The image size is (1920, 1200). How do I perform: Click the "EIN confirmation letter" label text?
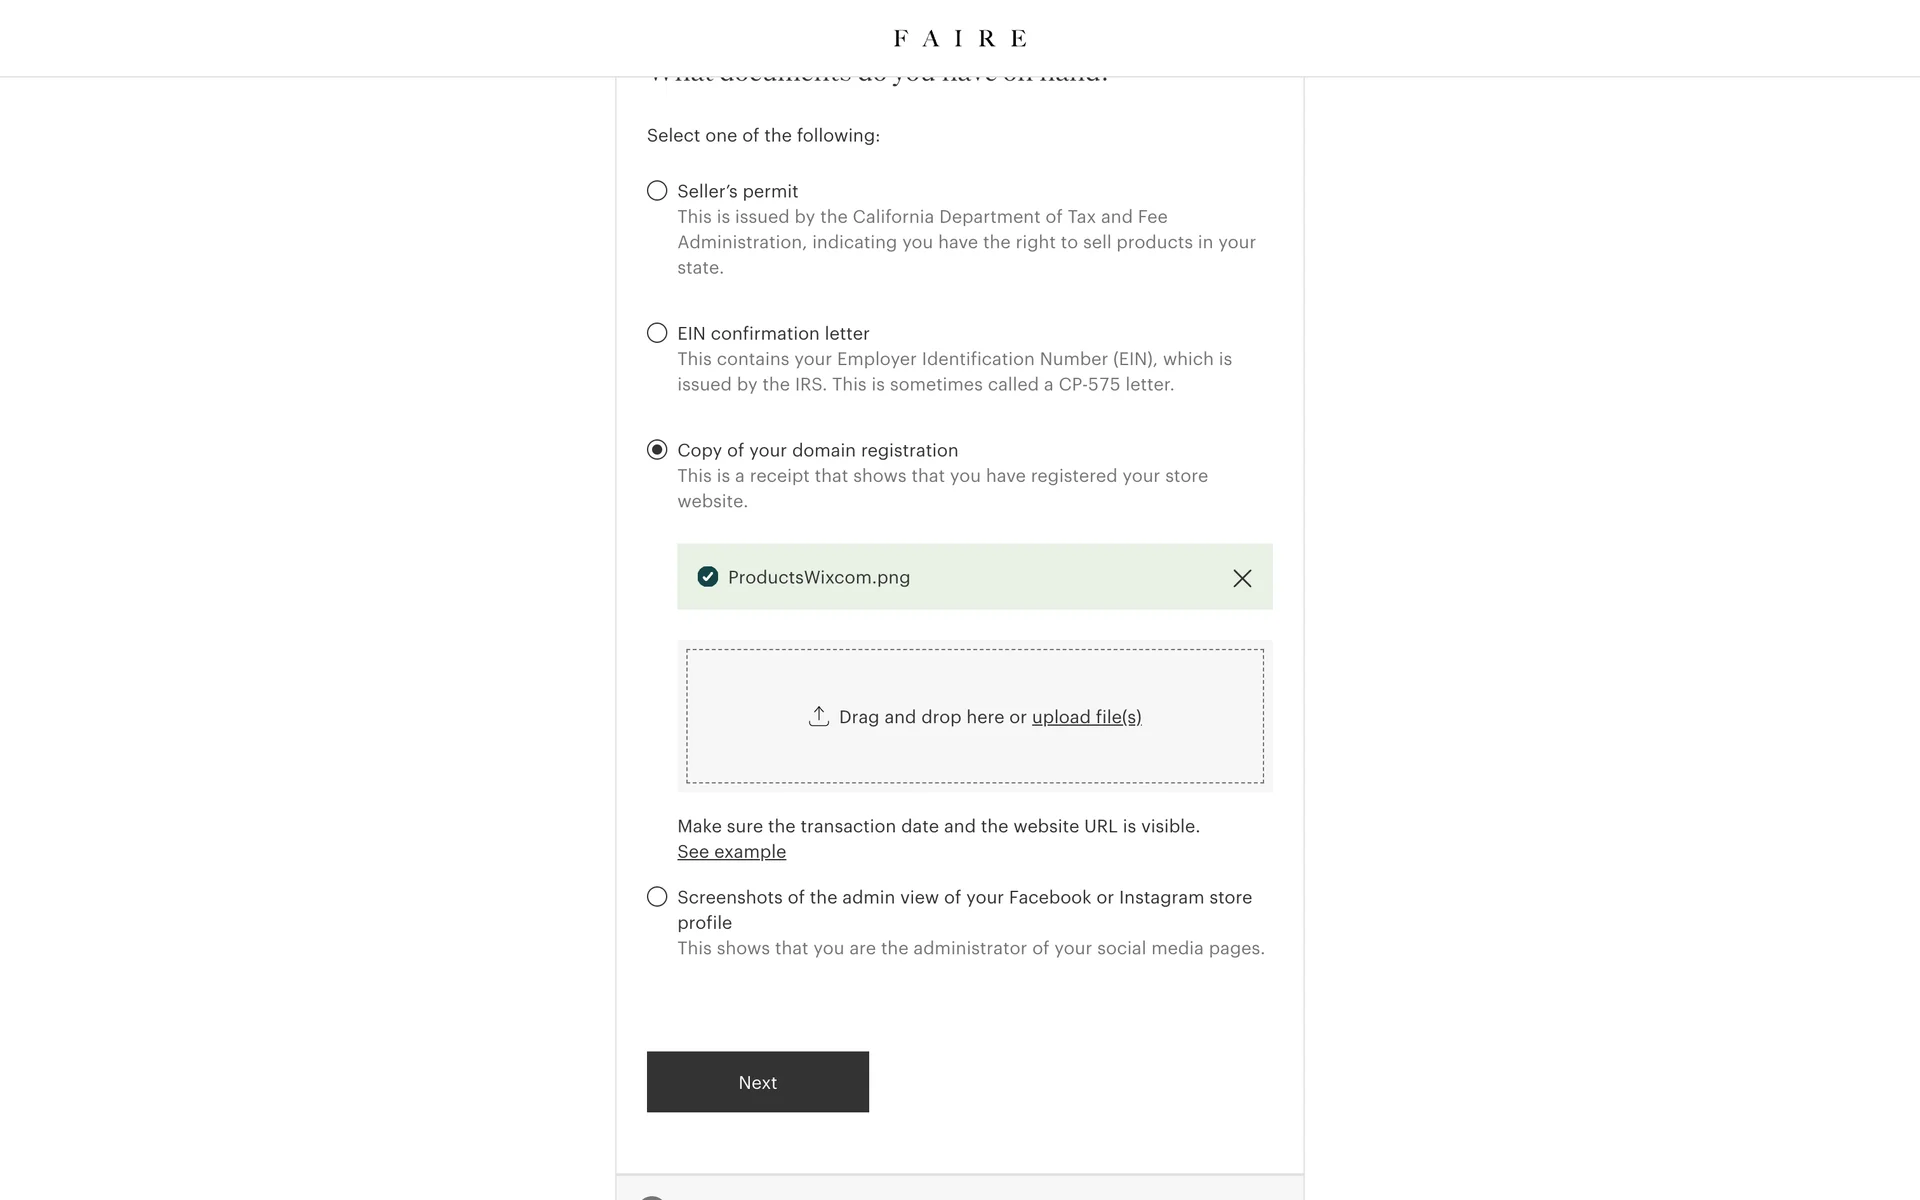773,333
